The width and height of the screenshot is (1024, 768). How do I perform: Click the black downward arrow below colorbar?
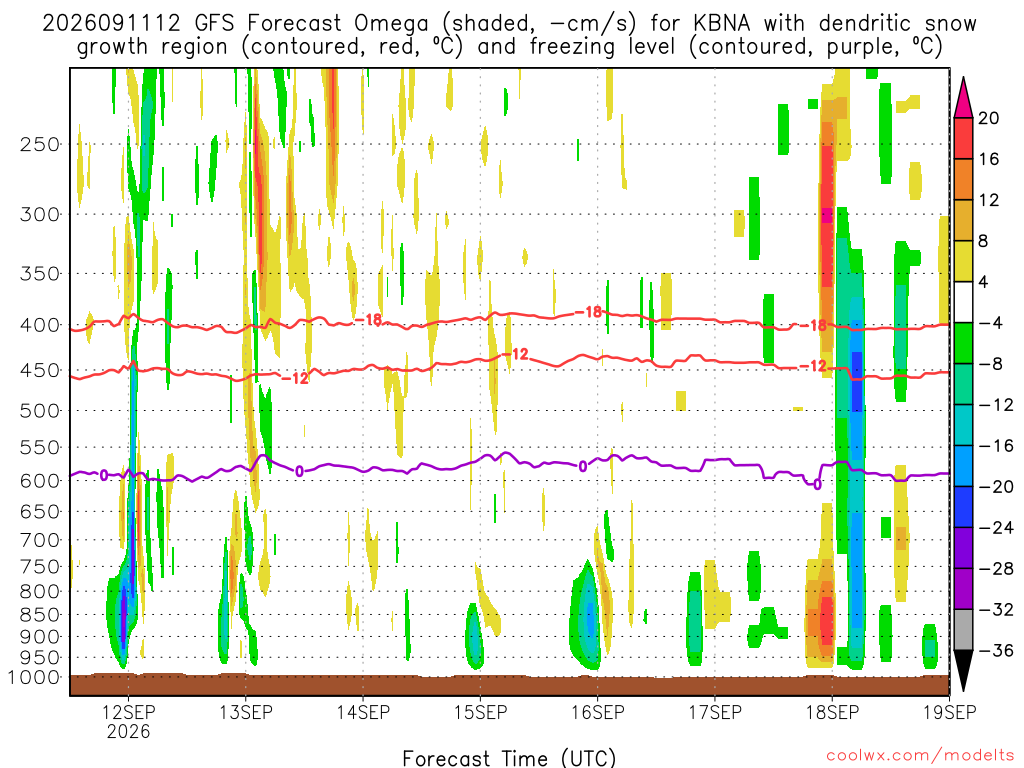[963, 671]
